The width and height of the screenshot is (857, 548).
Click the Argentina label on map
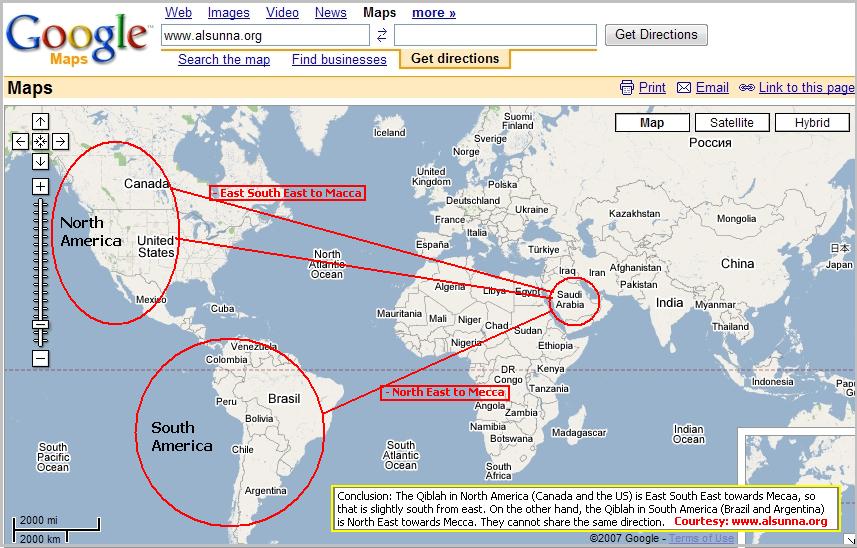tap(266, 491)
